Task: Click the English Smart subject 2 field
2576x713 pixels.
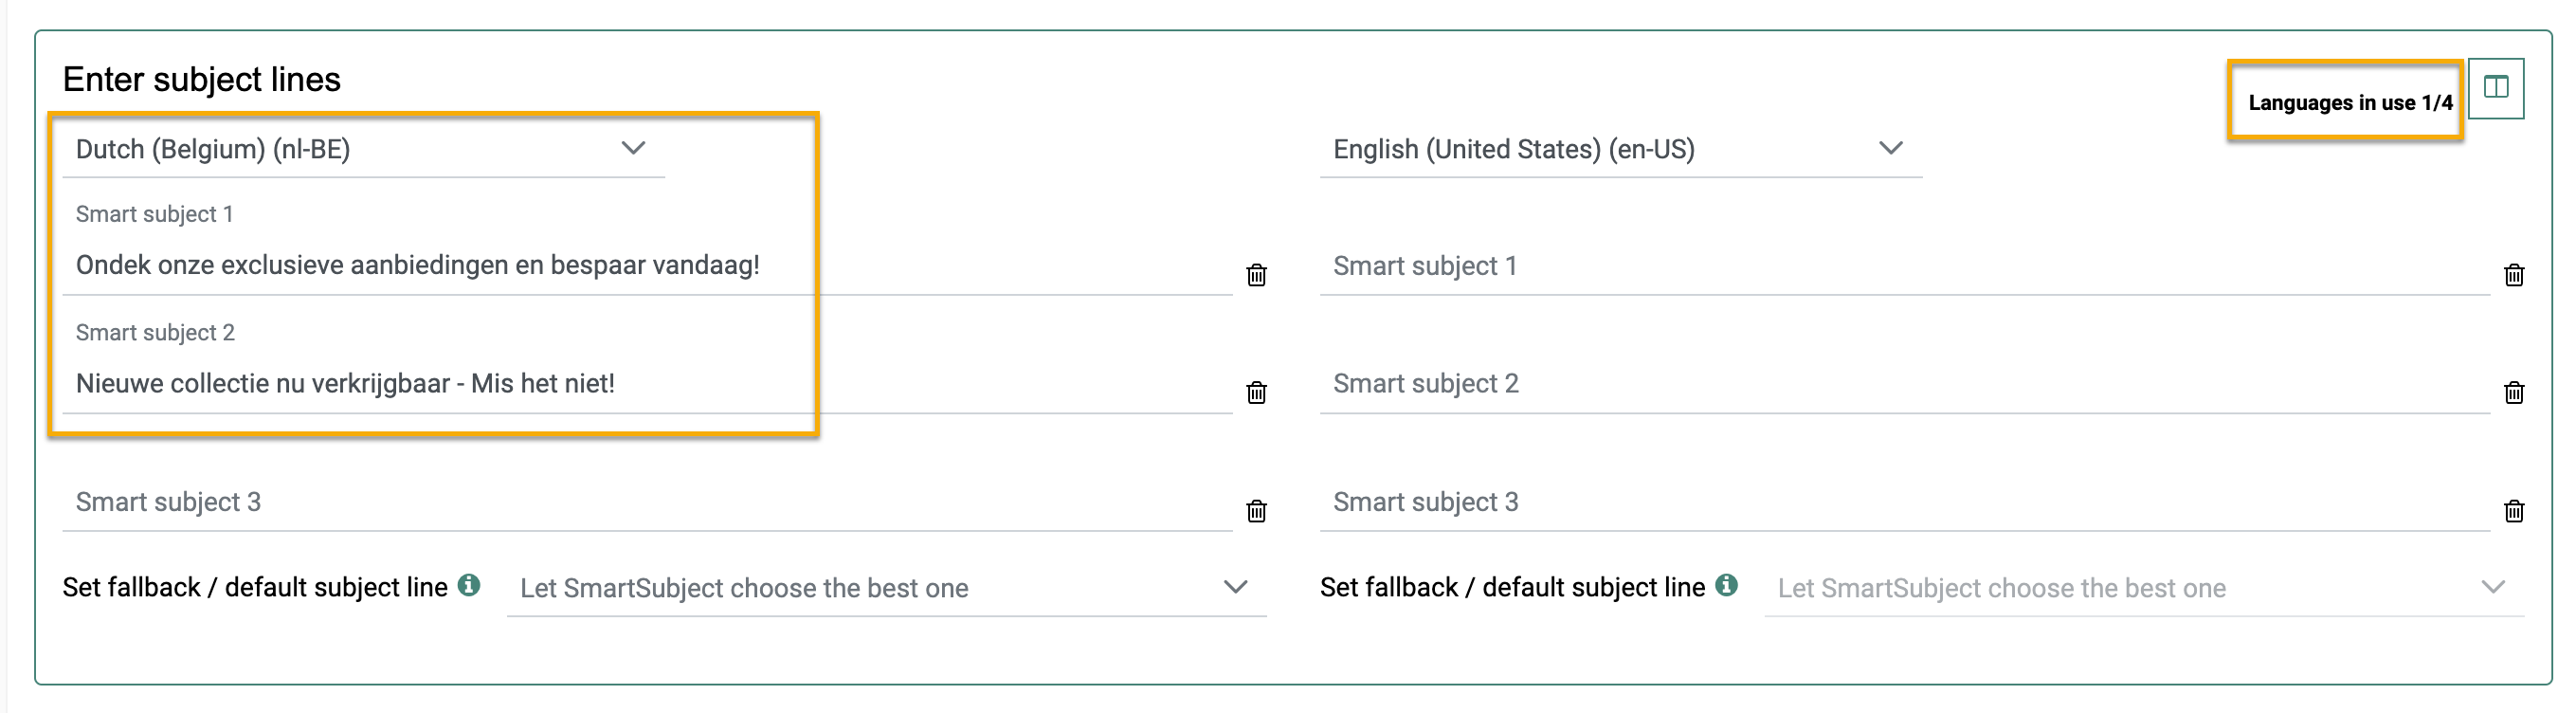Action: tap(1900, 384)
